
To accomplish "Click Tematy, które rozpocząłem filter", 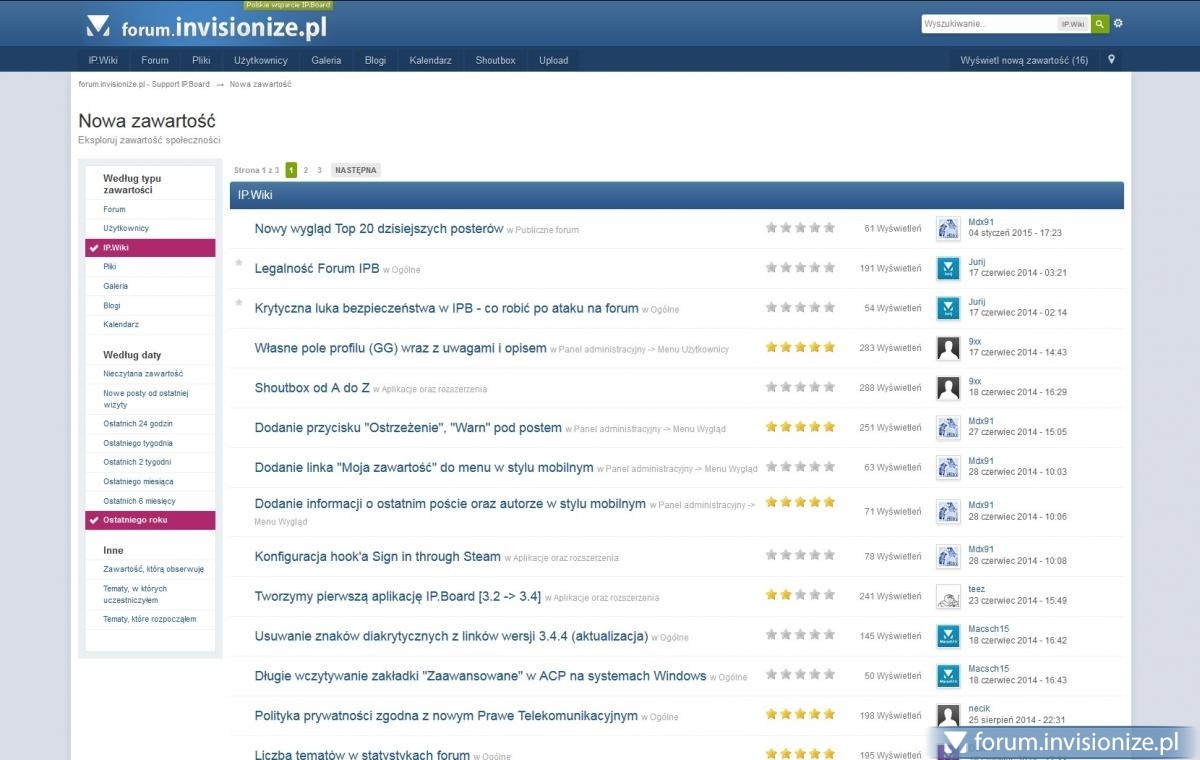I will pos(150,619).
